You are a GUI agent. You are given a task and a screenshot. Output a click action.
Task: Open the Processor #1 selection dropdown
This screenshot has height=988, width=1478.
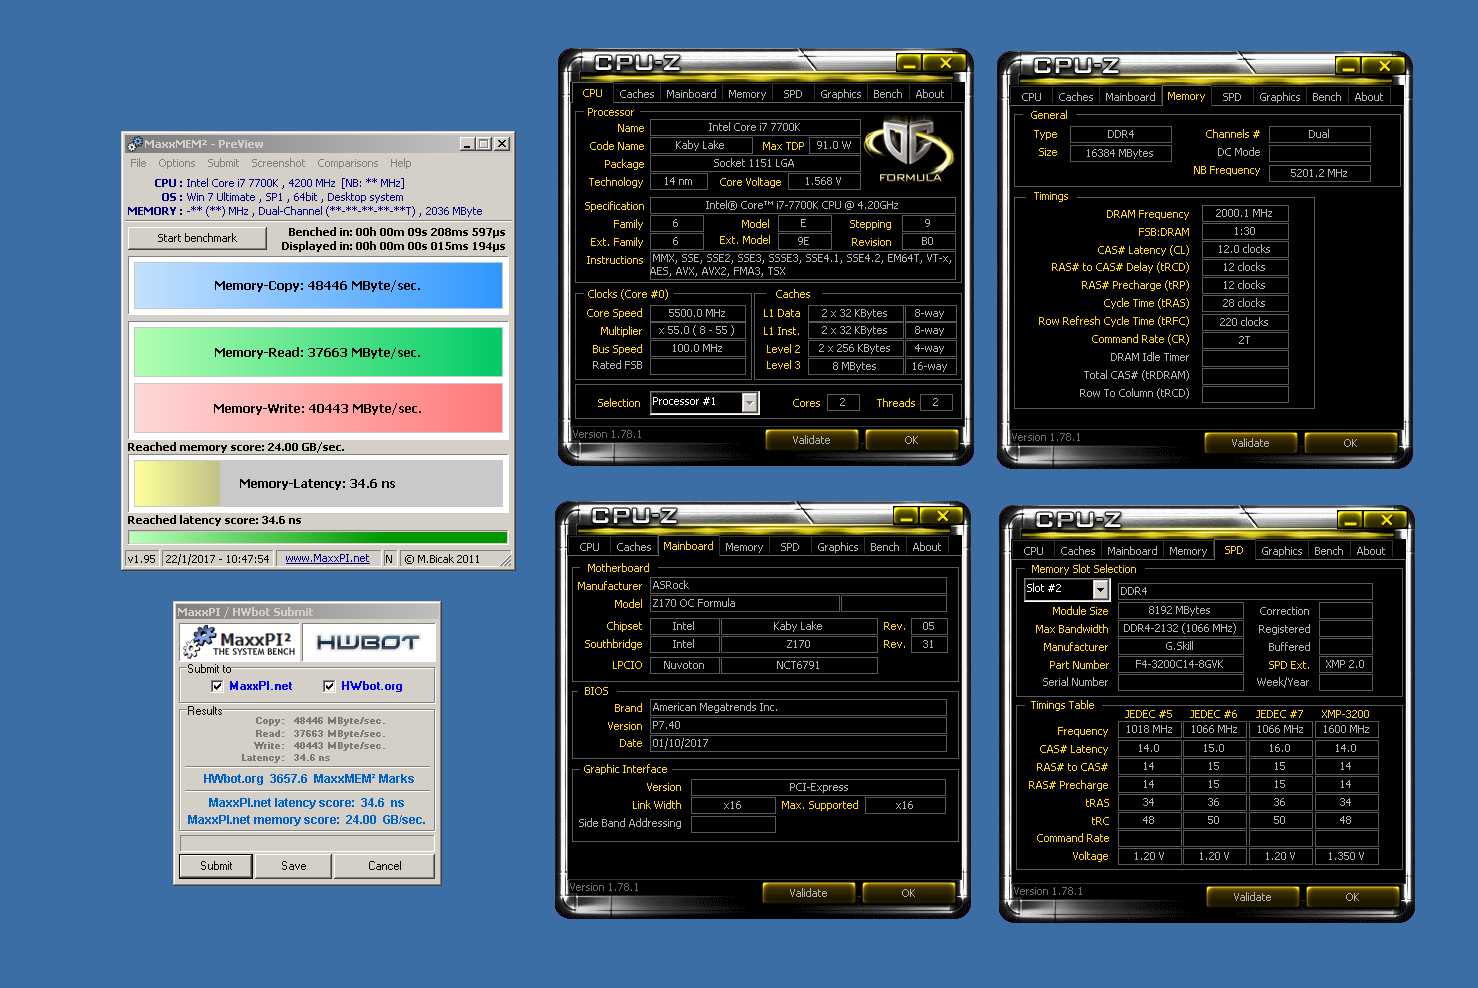point(749,402)
